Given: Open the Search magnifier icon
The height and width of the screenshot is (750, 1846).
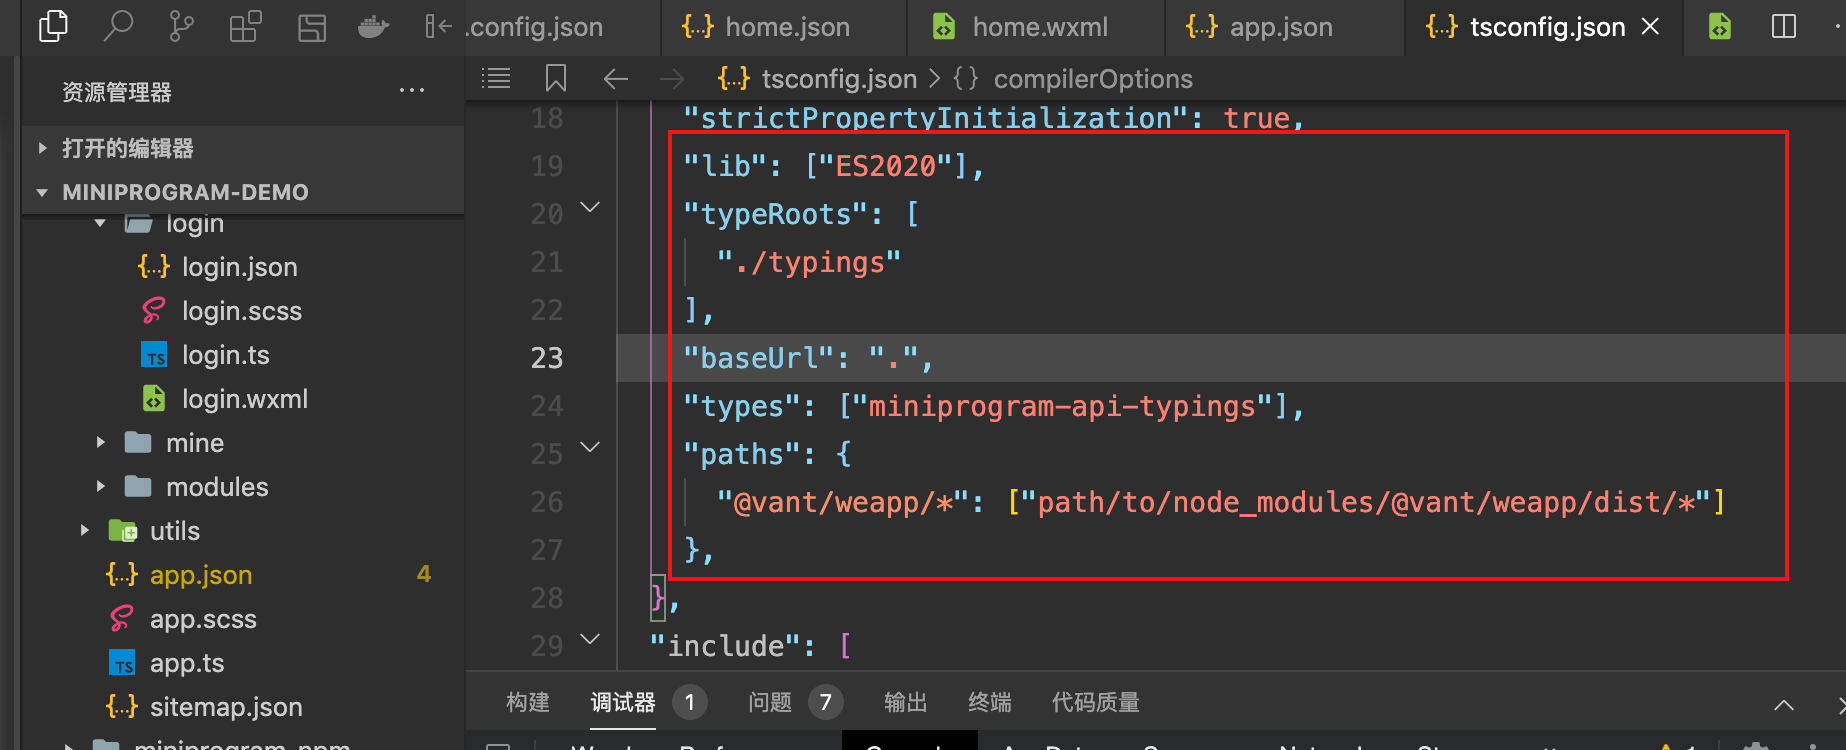Looking at the screenshot, I should point(118,26).
